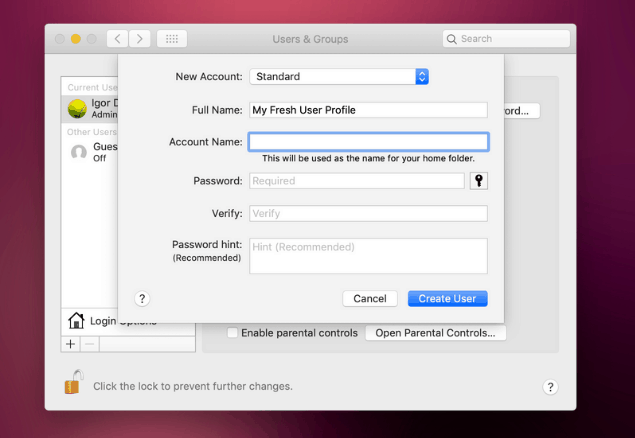Click into the Account Name field

point(368,142)
